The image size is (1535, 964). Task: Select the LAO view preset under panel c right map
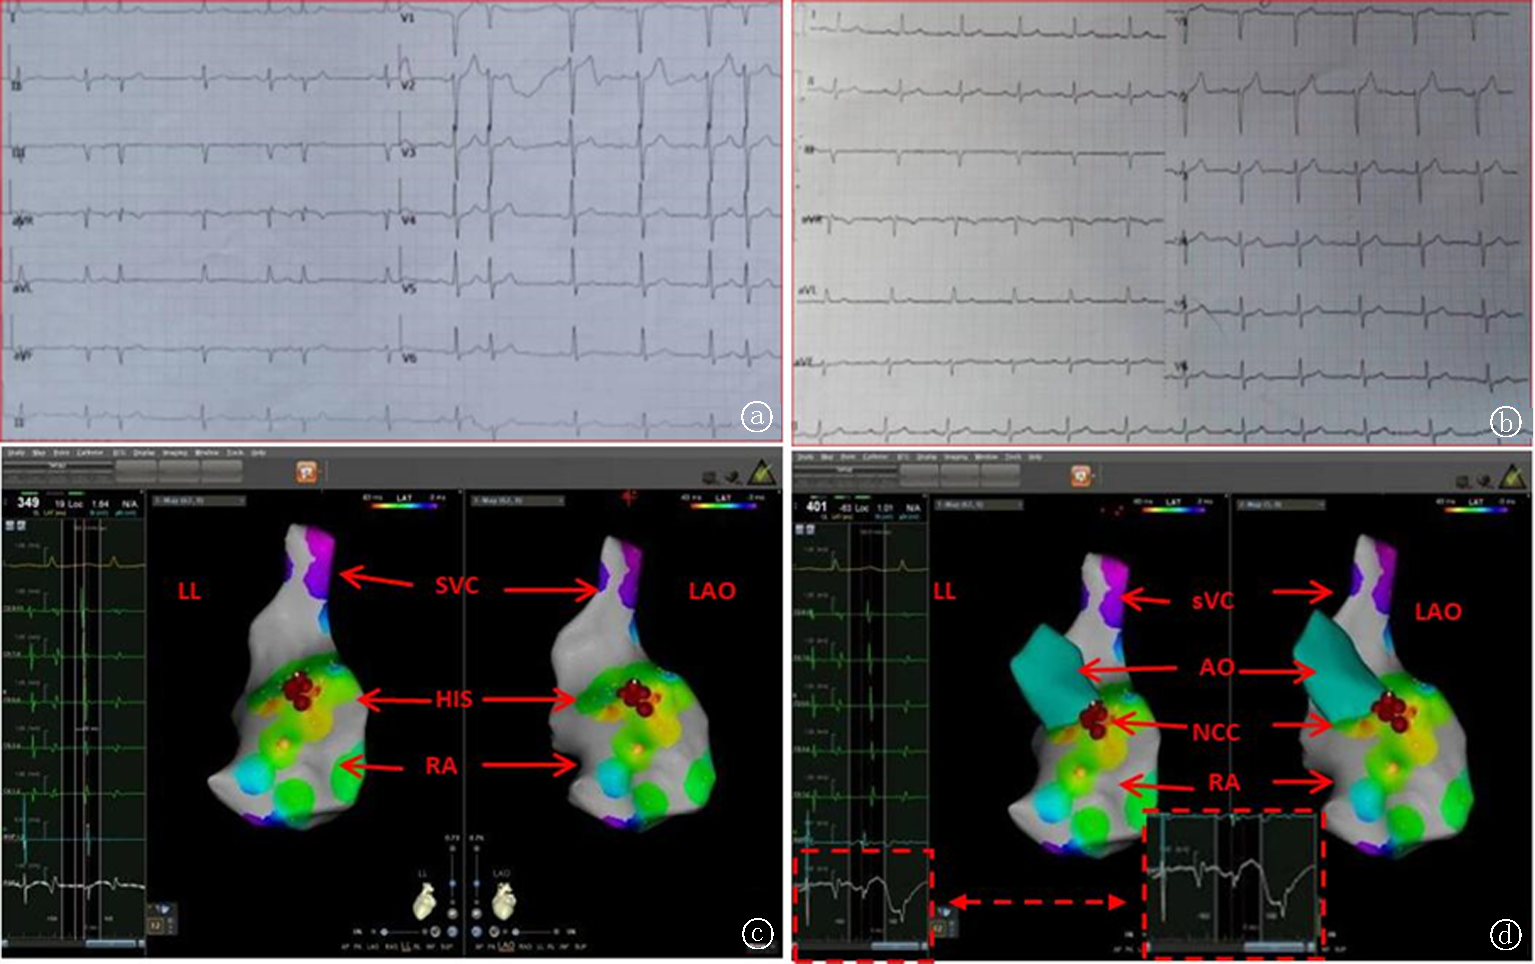pos(507,946)
